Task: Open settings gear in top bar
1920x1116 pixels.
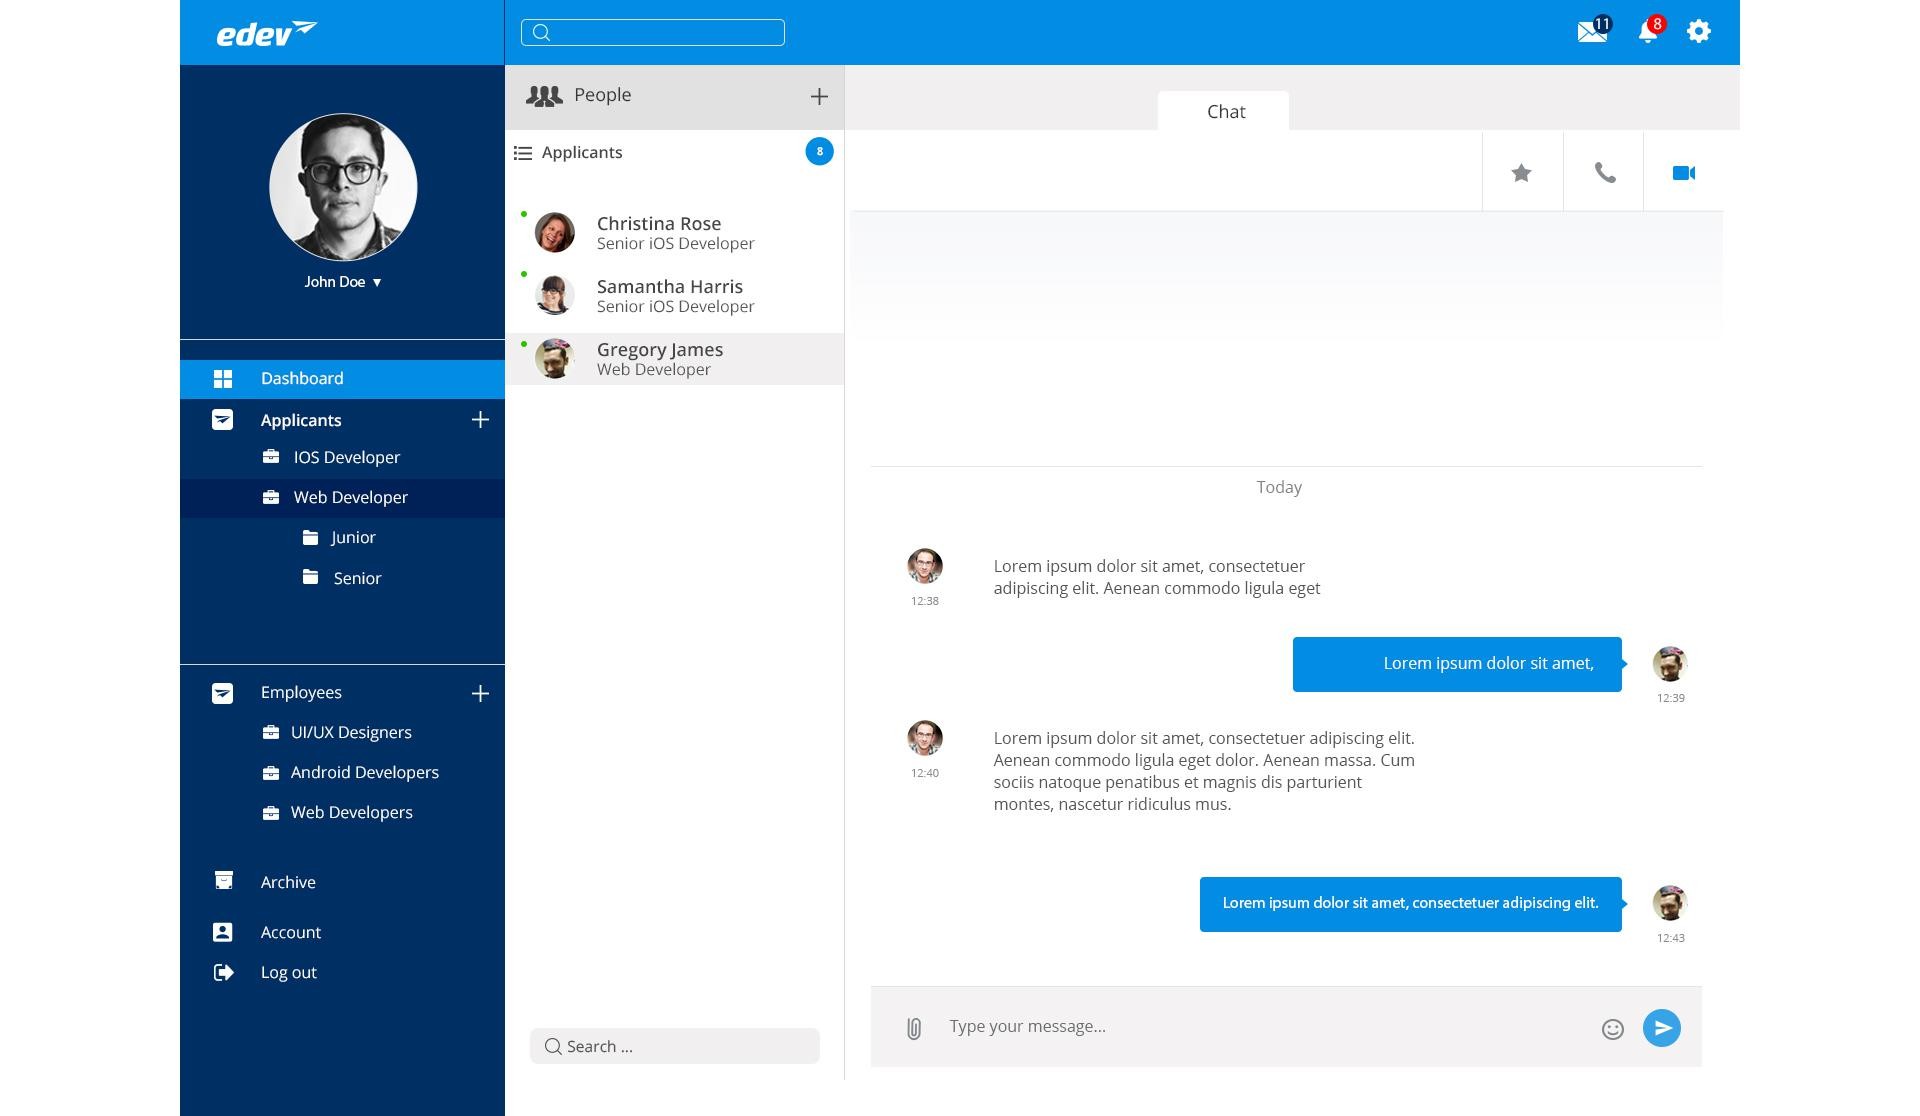Action: [1698, 32]
